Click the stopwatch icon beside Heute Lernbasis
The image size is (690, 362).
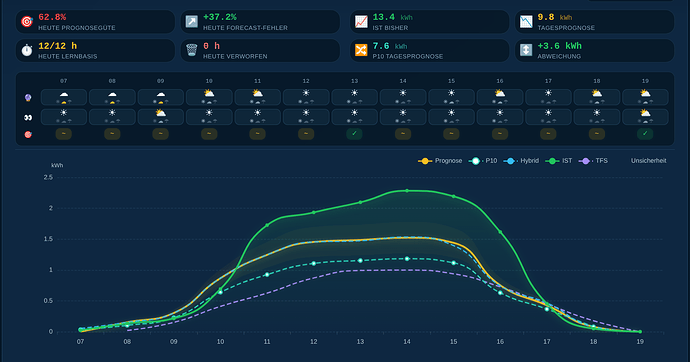click(27, 50)
